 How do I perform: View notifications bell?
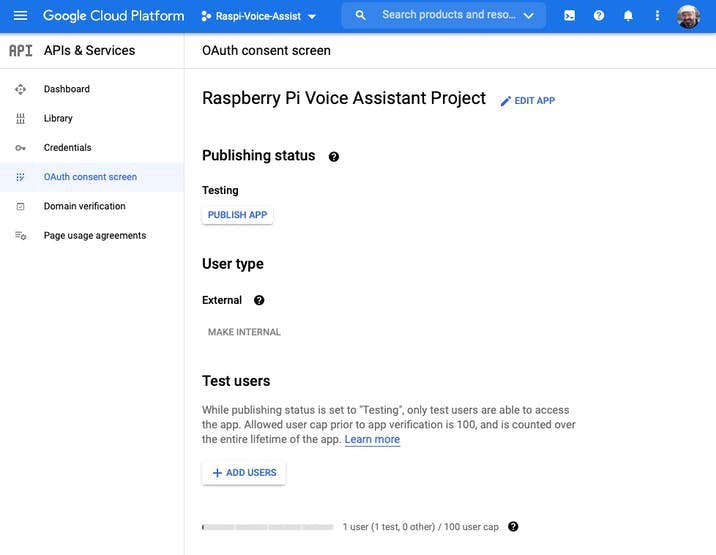[628, 16]
